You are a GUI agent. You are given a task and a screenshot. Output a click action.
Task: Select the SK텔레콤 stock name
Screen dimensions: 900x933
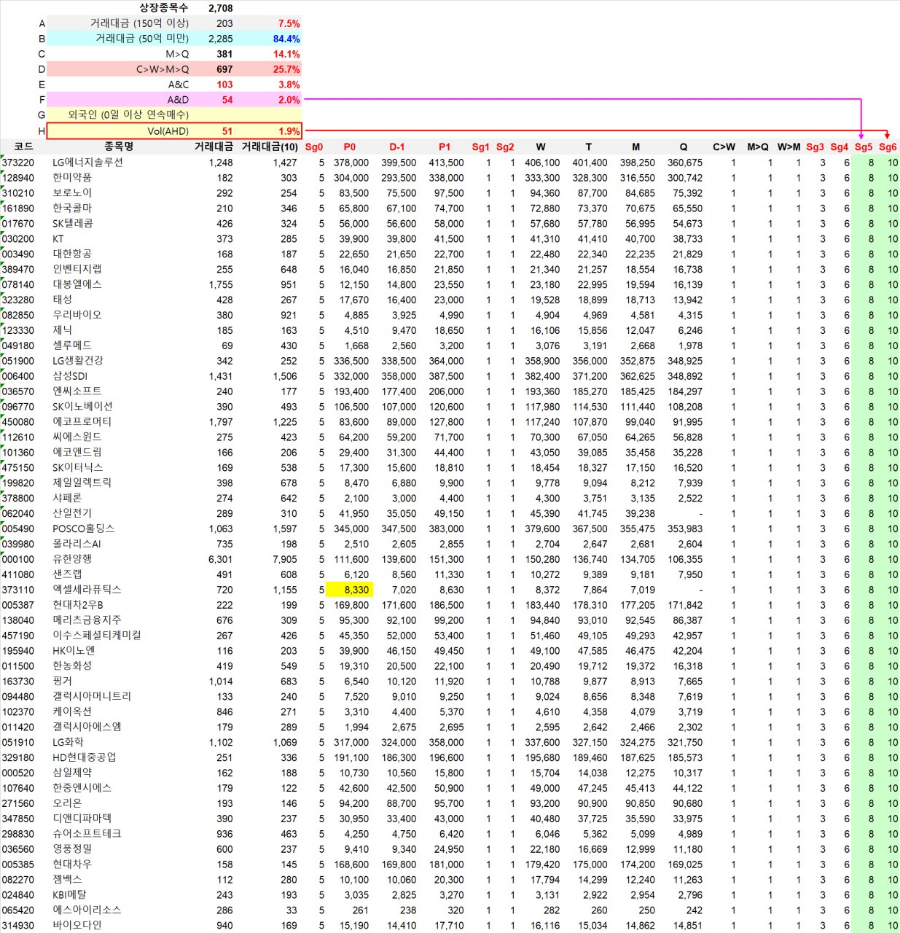(x=73, y=224)
